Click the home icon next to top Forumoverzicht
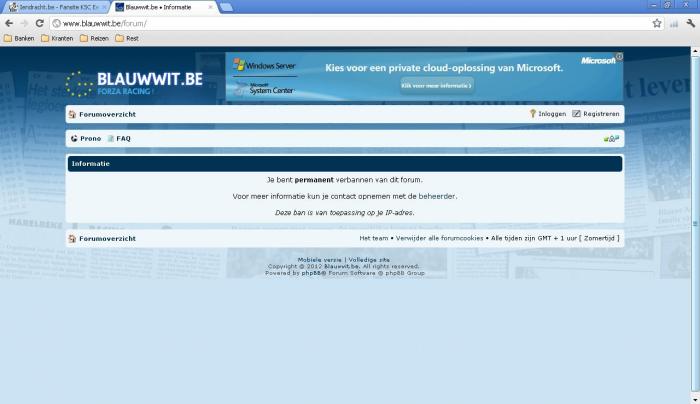The width and height of the screenshot is (700, 404). click(x=72, y=114)
